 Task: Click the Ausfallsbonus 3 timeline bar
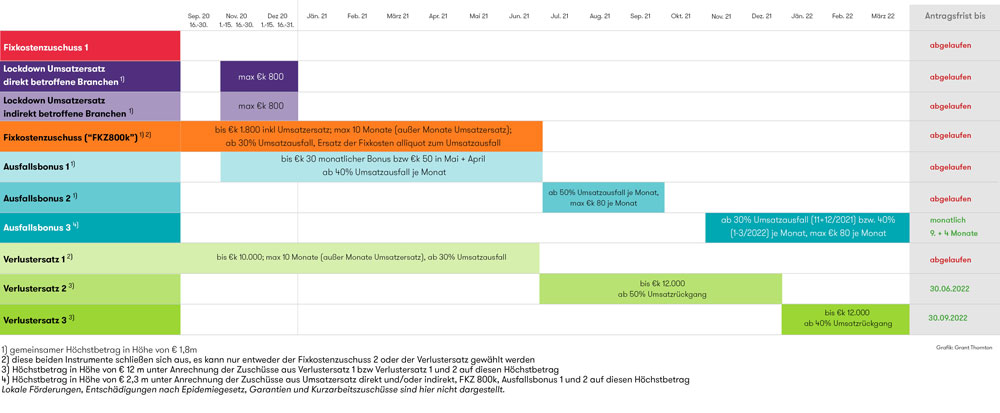pos(806,227)
